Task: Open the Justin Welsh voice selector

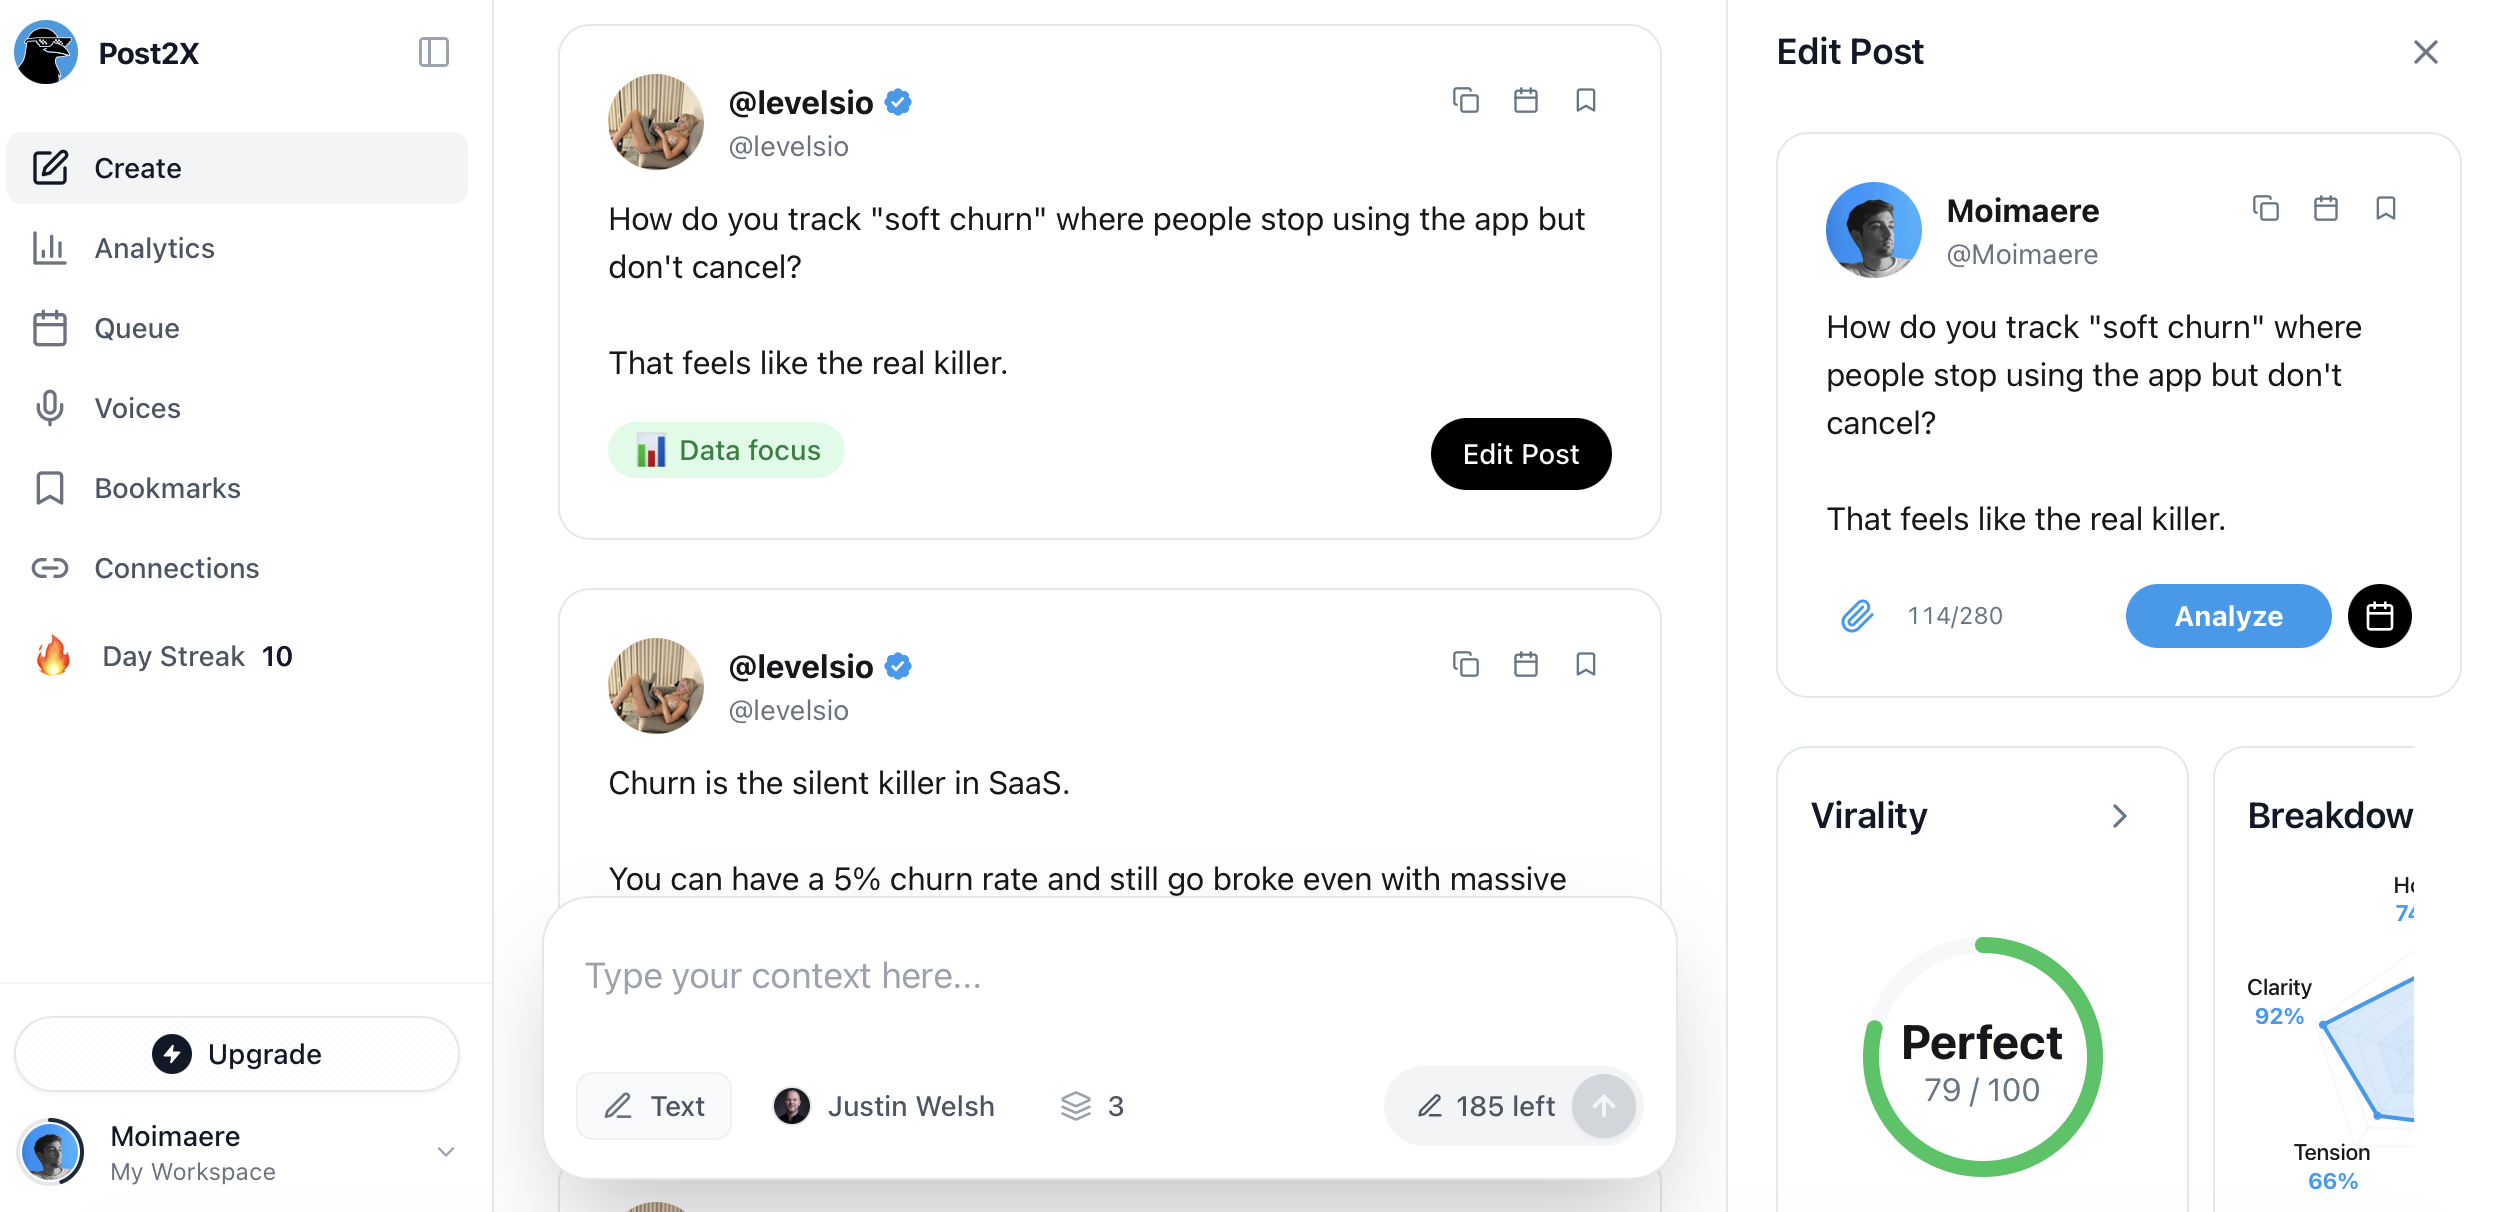Action: coord(884,1106)
